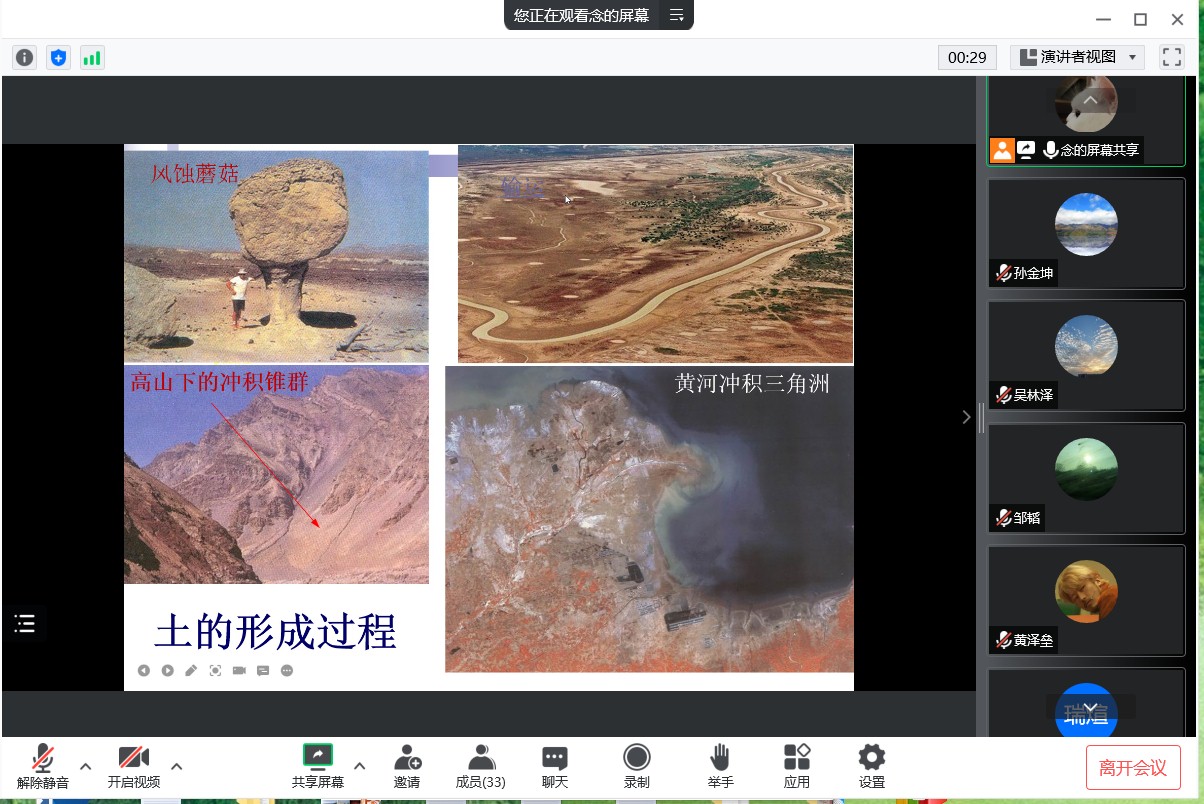Open 设置 settings
1204x804 pixels.
[x=872, y=766]
